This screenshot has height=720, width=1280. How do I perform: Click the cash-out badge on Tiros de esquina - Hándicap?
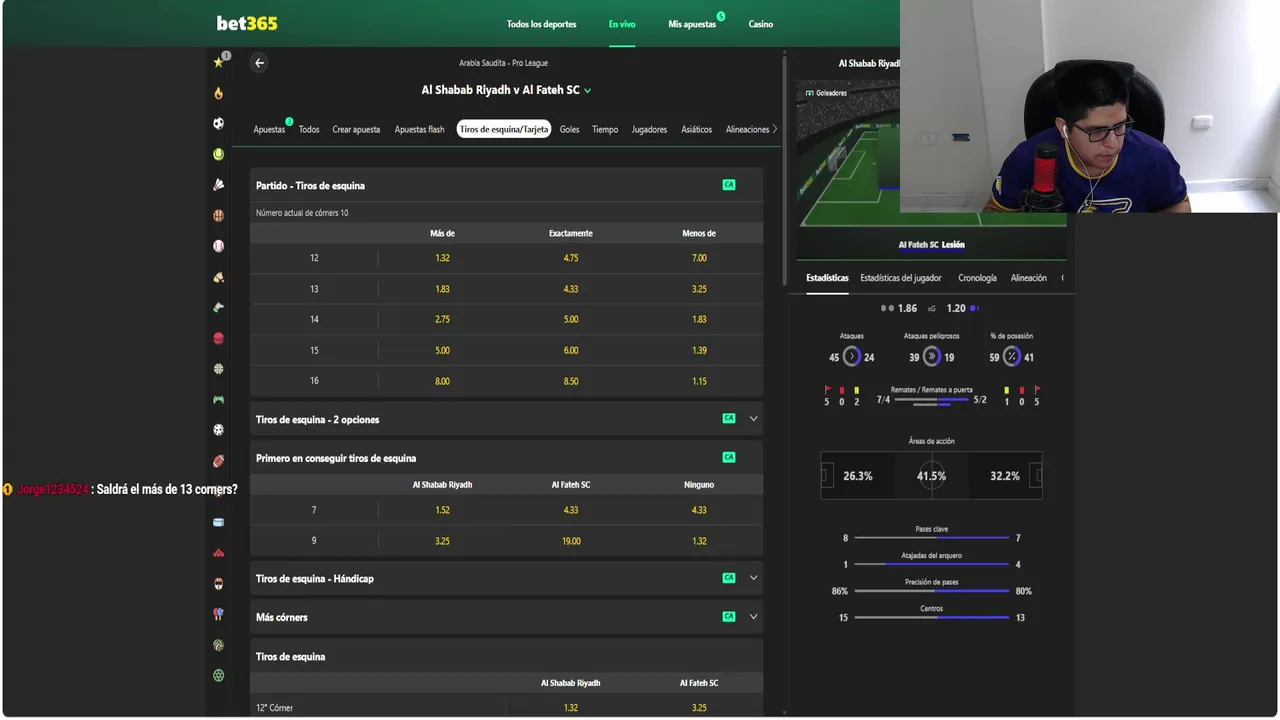(729, 578)
